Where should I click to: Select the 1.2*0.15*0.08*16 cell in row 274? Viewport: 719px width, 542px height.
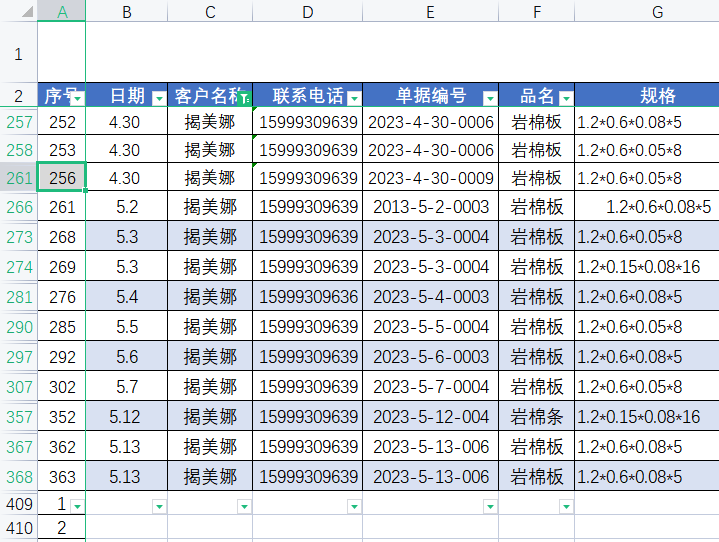(646, 268)
